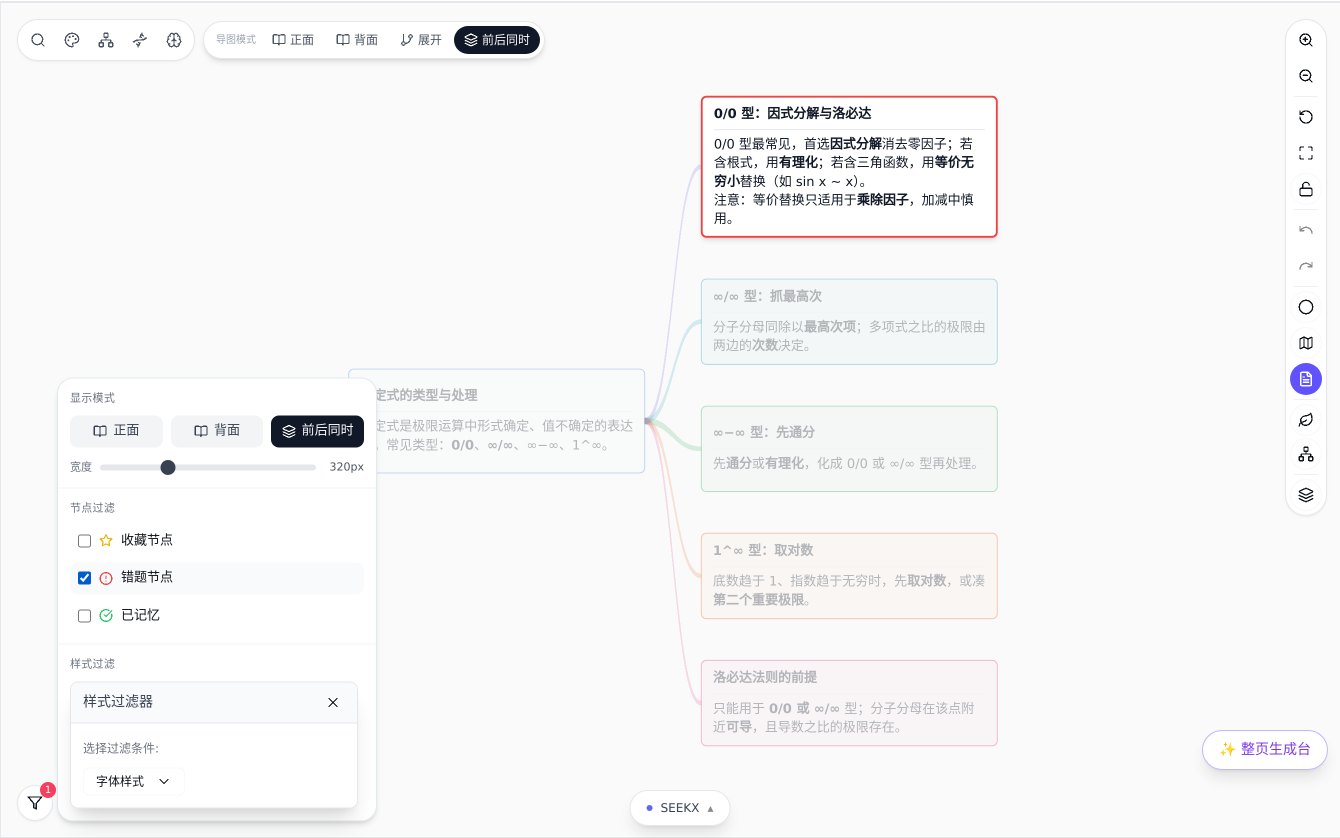
Task: Click the undo arrow in right toolbar
Action: point(1306,230)
